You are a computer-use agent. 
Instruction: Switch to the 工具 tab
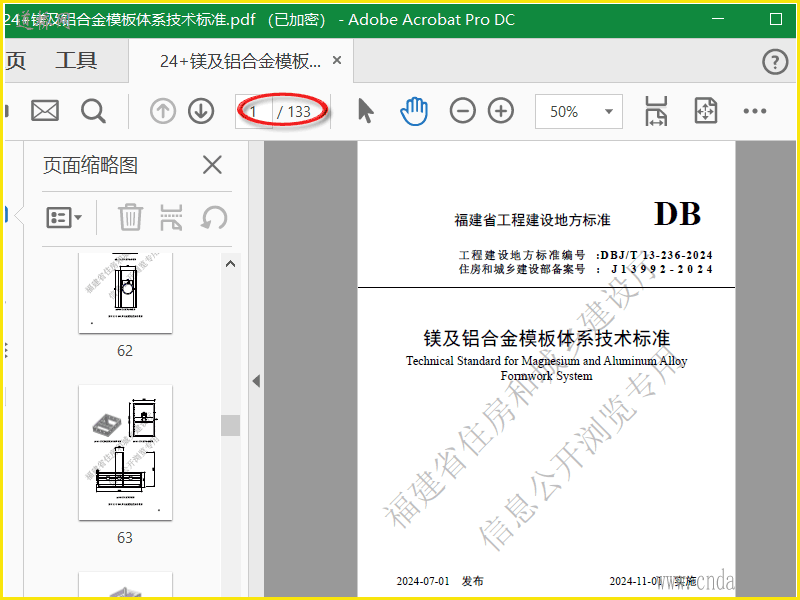click(x=76, y=61)
